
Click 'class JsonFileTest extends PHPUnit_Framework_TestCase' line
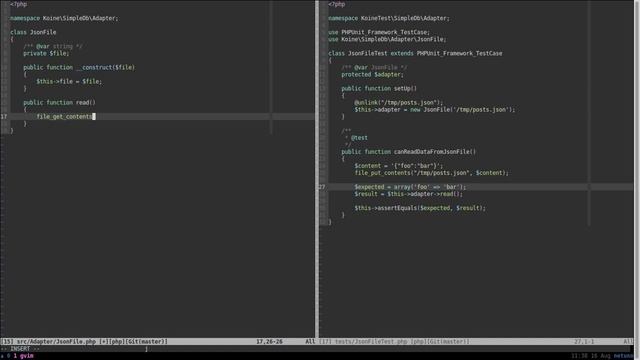tap(415, 53)
